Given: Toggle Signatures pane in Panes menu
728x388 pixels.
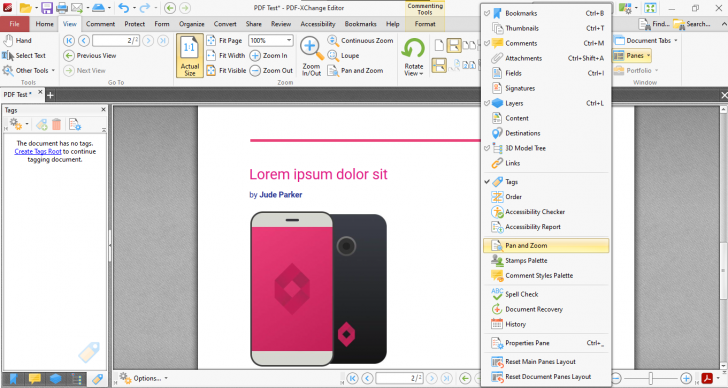Looking at the screenshot, I should (x=546, y=88).
